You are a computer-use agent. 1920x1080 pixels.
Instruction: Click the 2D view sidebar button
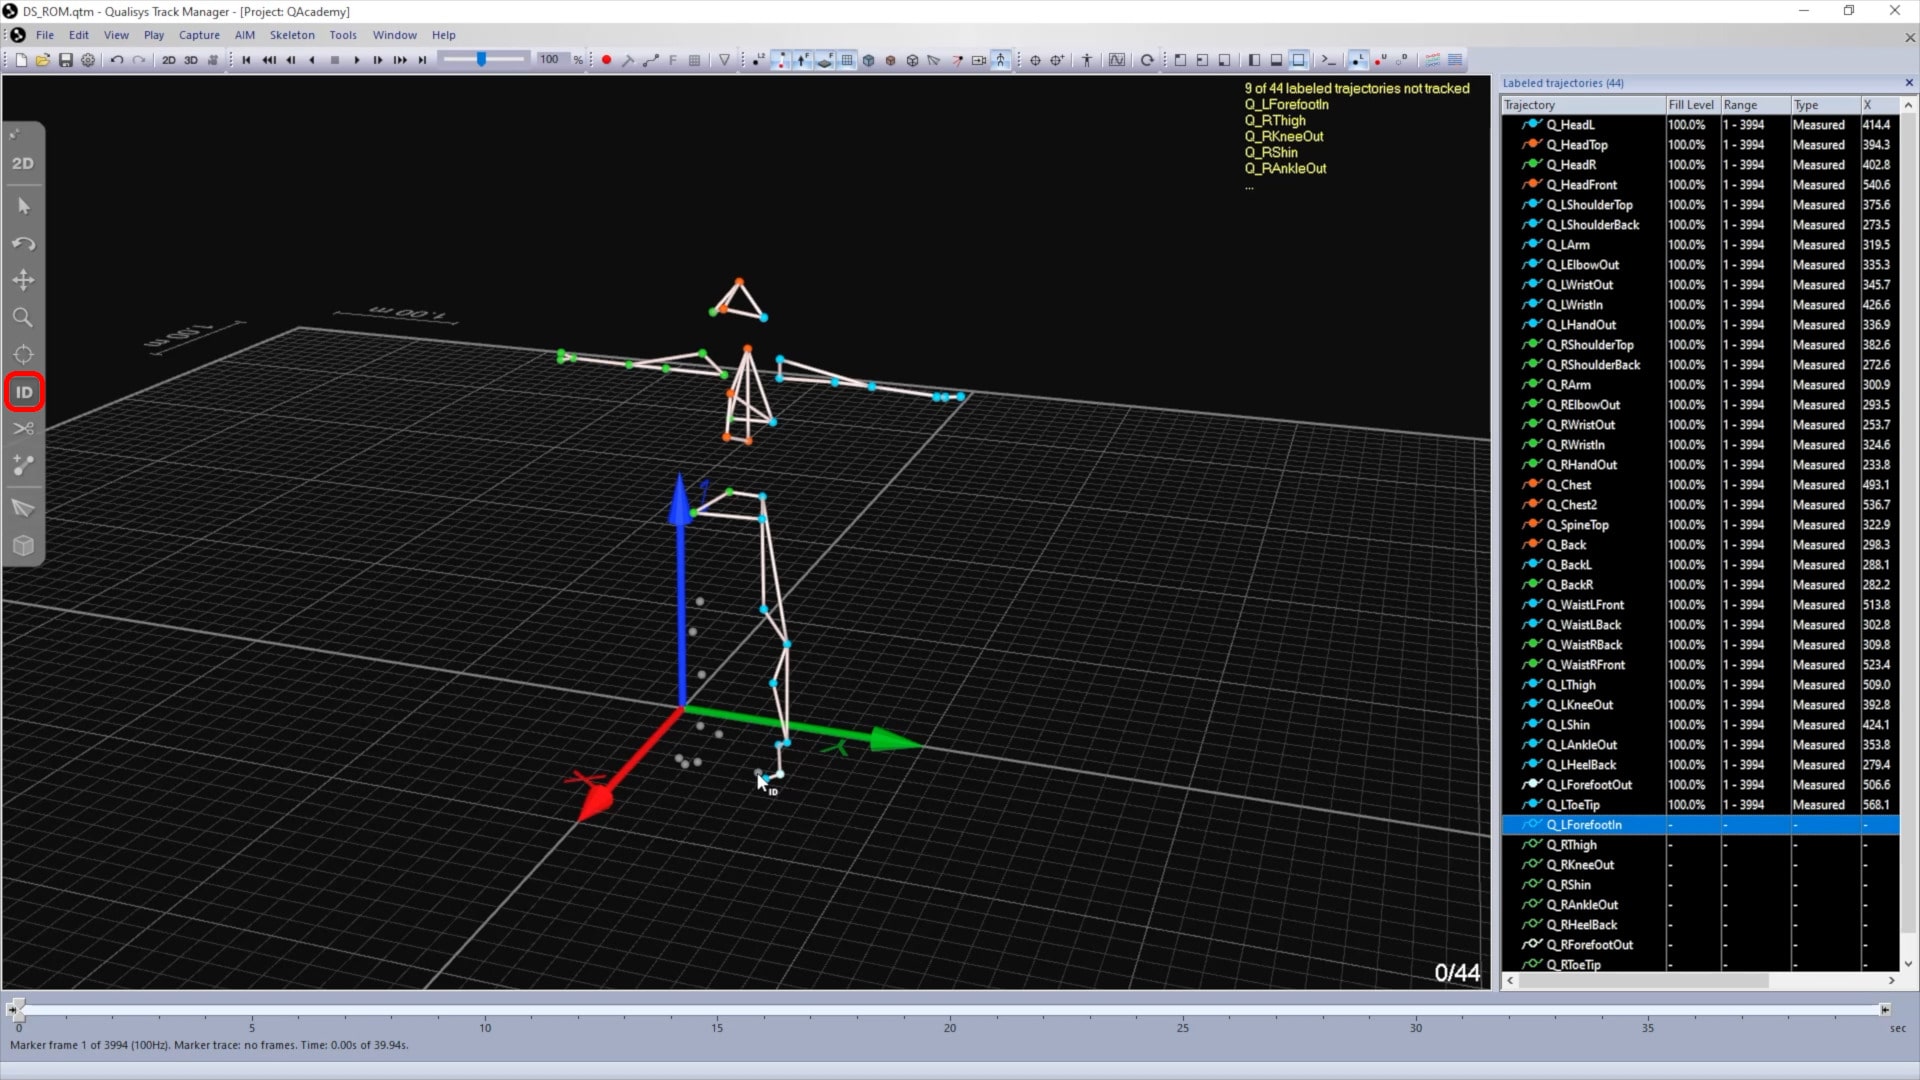coord(23,163)
